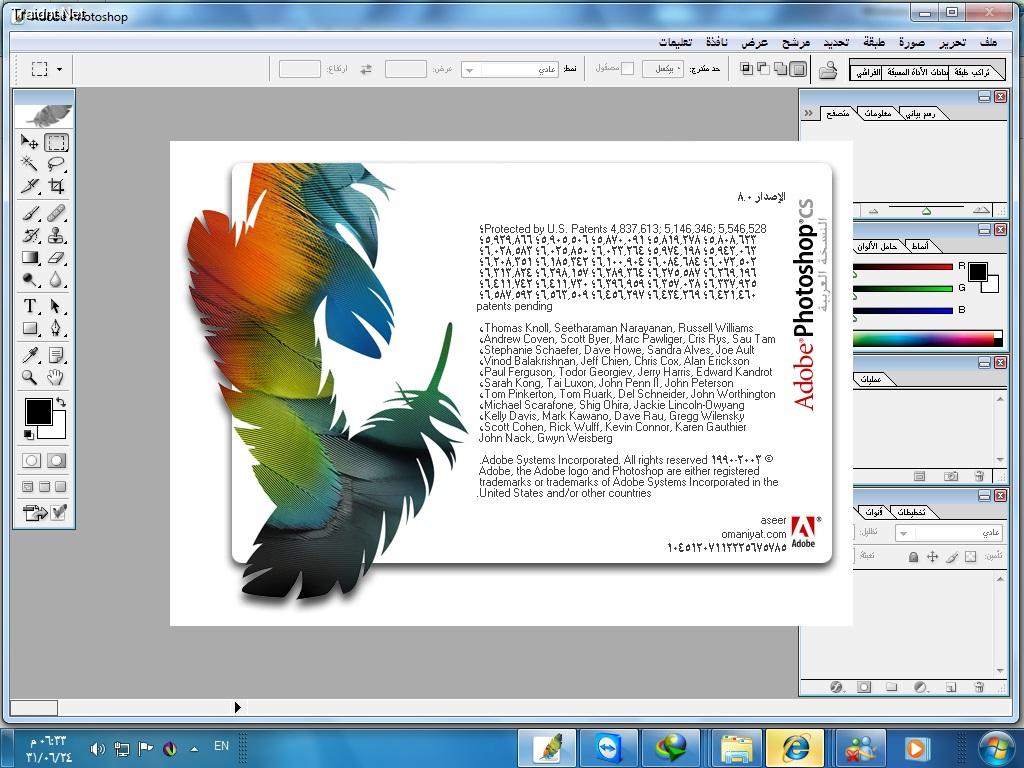
Task: Open the status bar info arrow menu
Action: click(238, 707)
